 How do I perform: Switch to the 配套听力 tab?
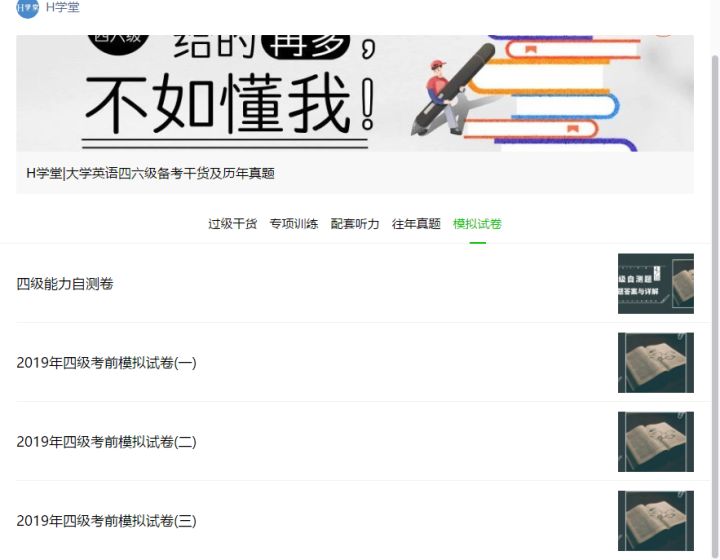click(x=354, y=224)
